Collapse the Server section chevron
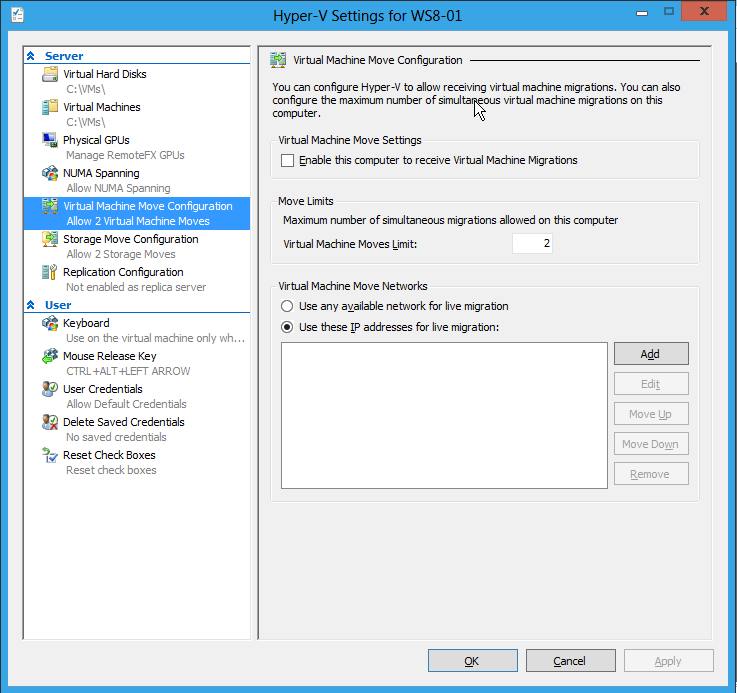The width and height of the screenshot is (737, 693). [x=31, y=56]
